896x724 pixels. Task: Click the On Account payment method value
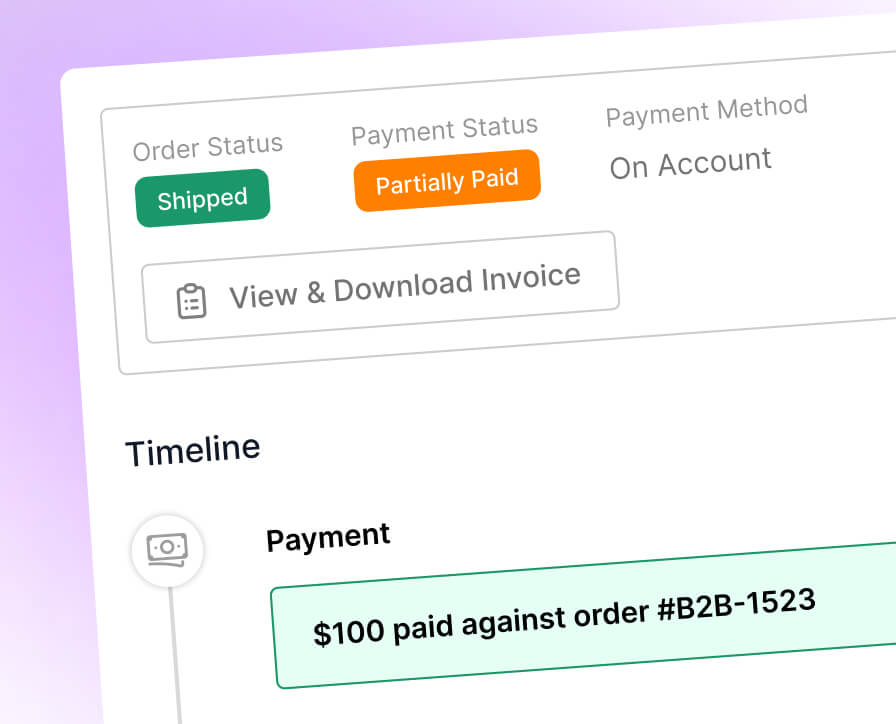click(x=691, y=163)
